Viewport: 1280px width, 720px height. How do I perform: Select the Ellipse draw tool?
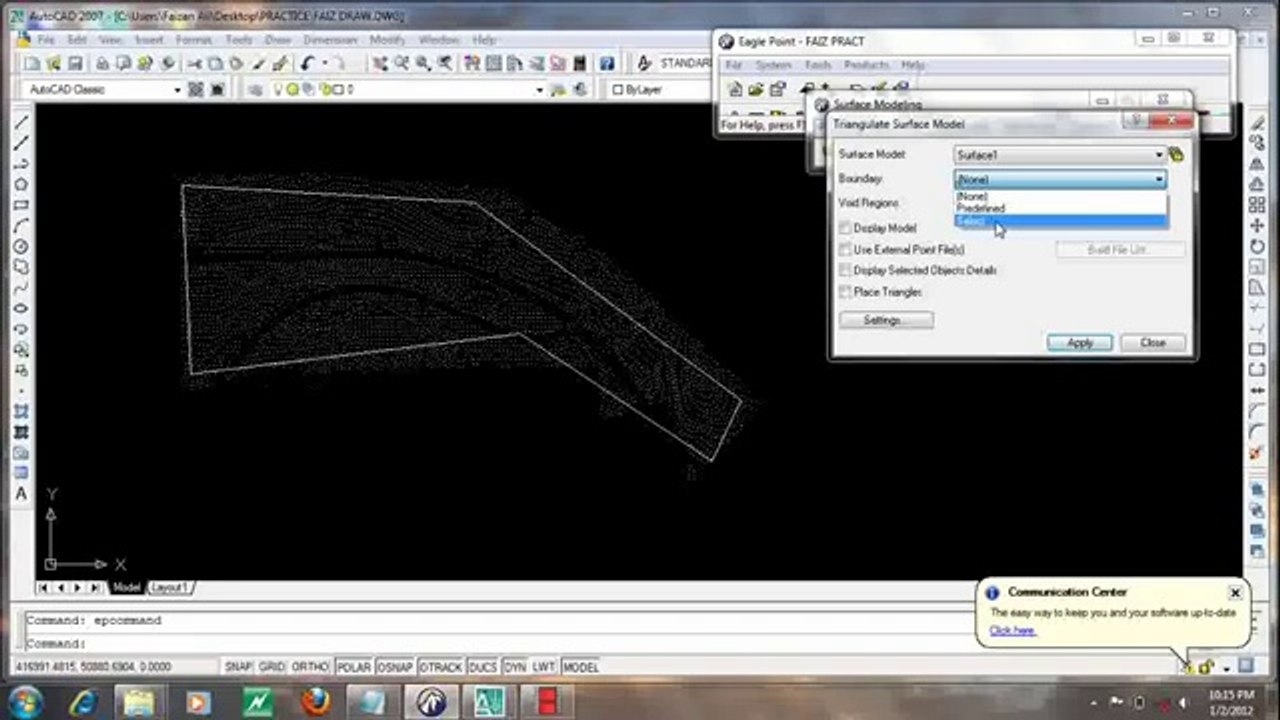click(21, 308)
